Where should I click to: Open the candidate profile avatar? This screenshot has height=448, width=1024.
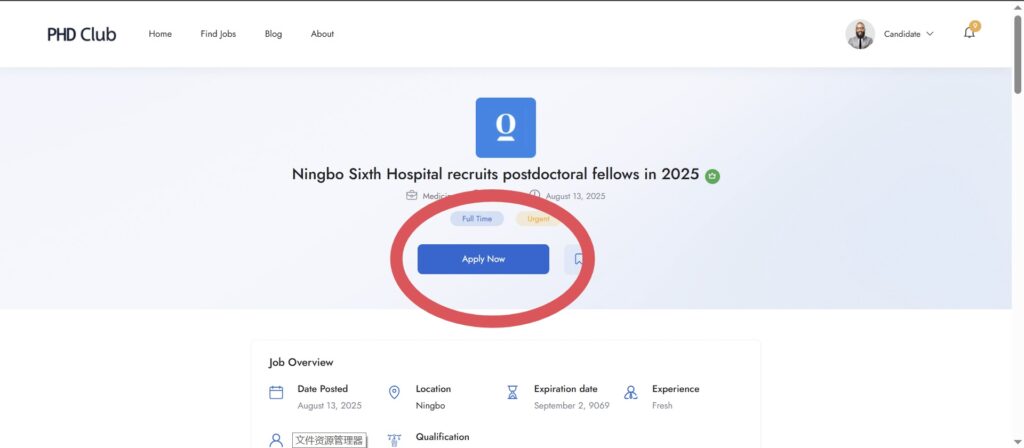point(860,34)
